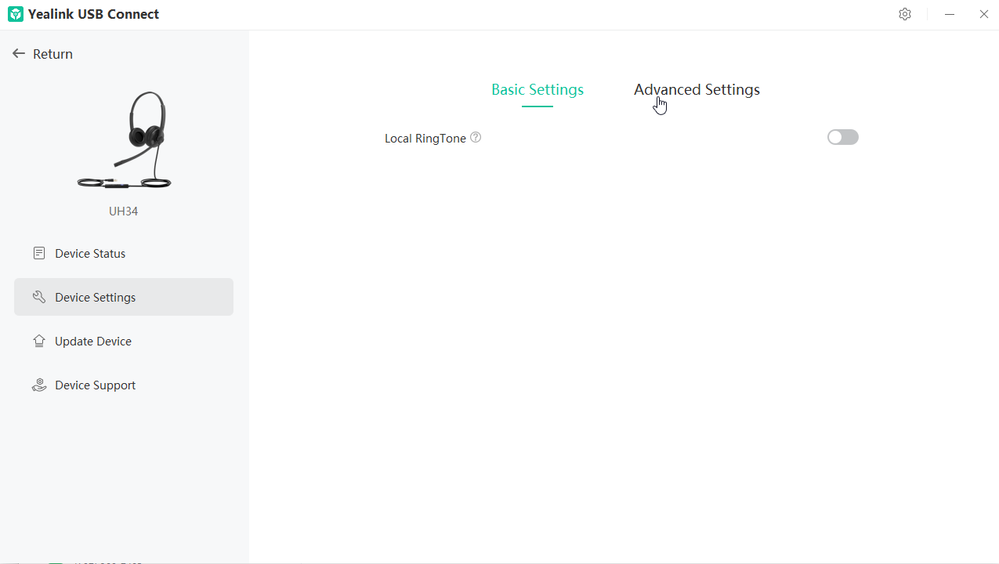Click the UH34 headset product image
Image resolution: width=999 pixels, height=564 pixels.
tap(124, 140)
